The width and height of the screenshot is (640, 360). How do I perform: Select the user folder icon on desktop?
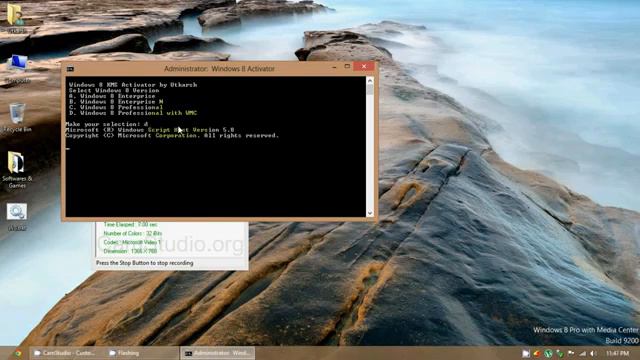tap(16, 18)
